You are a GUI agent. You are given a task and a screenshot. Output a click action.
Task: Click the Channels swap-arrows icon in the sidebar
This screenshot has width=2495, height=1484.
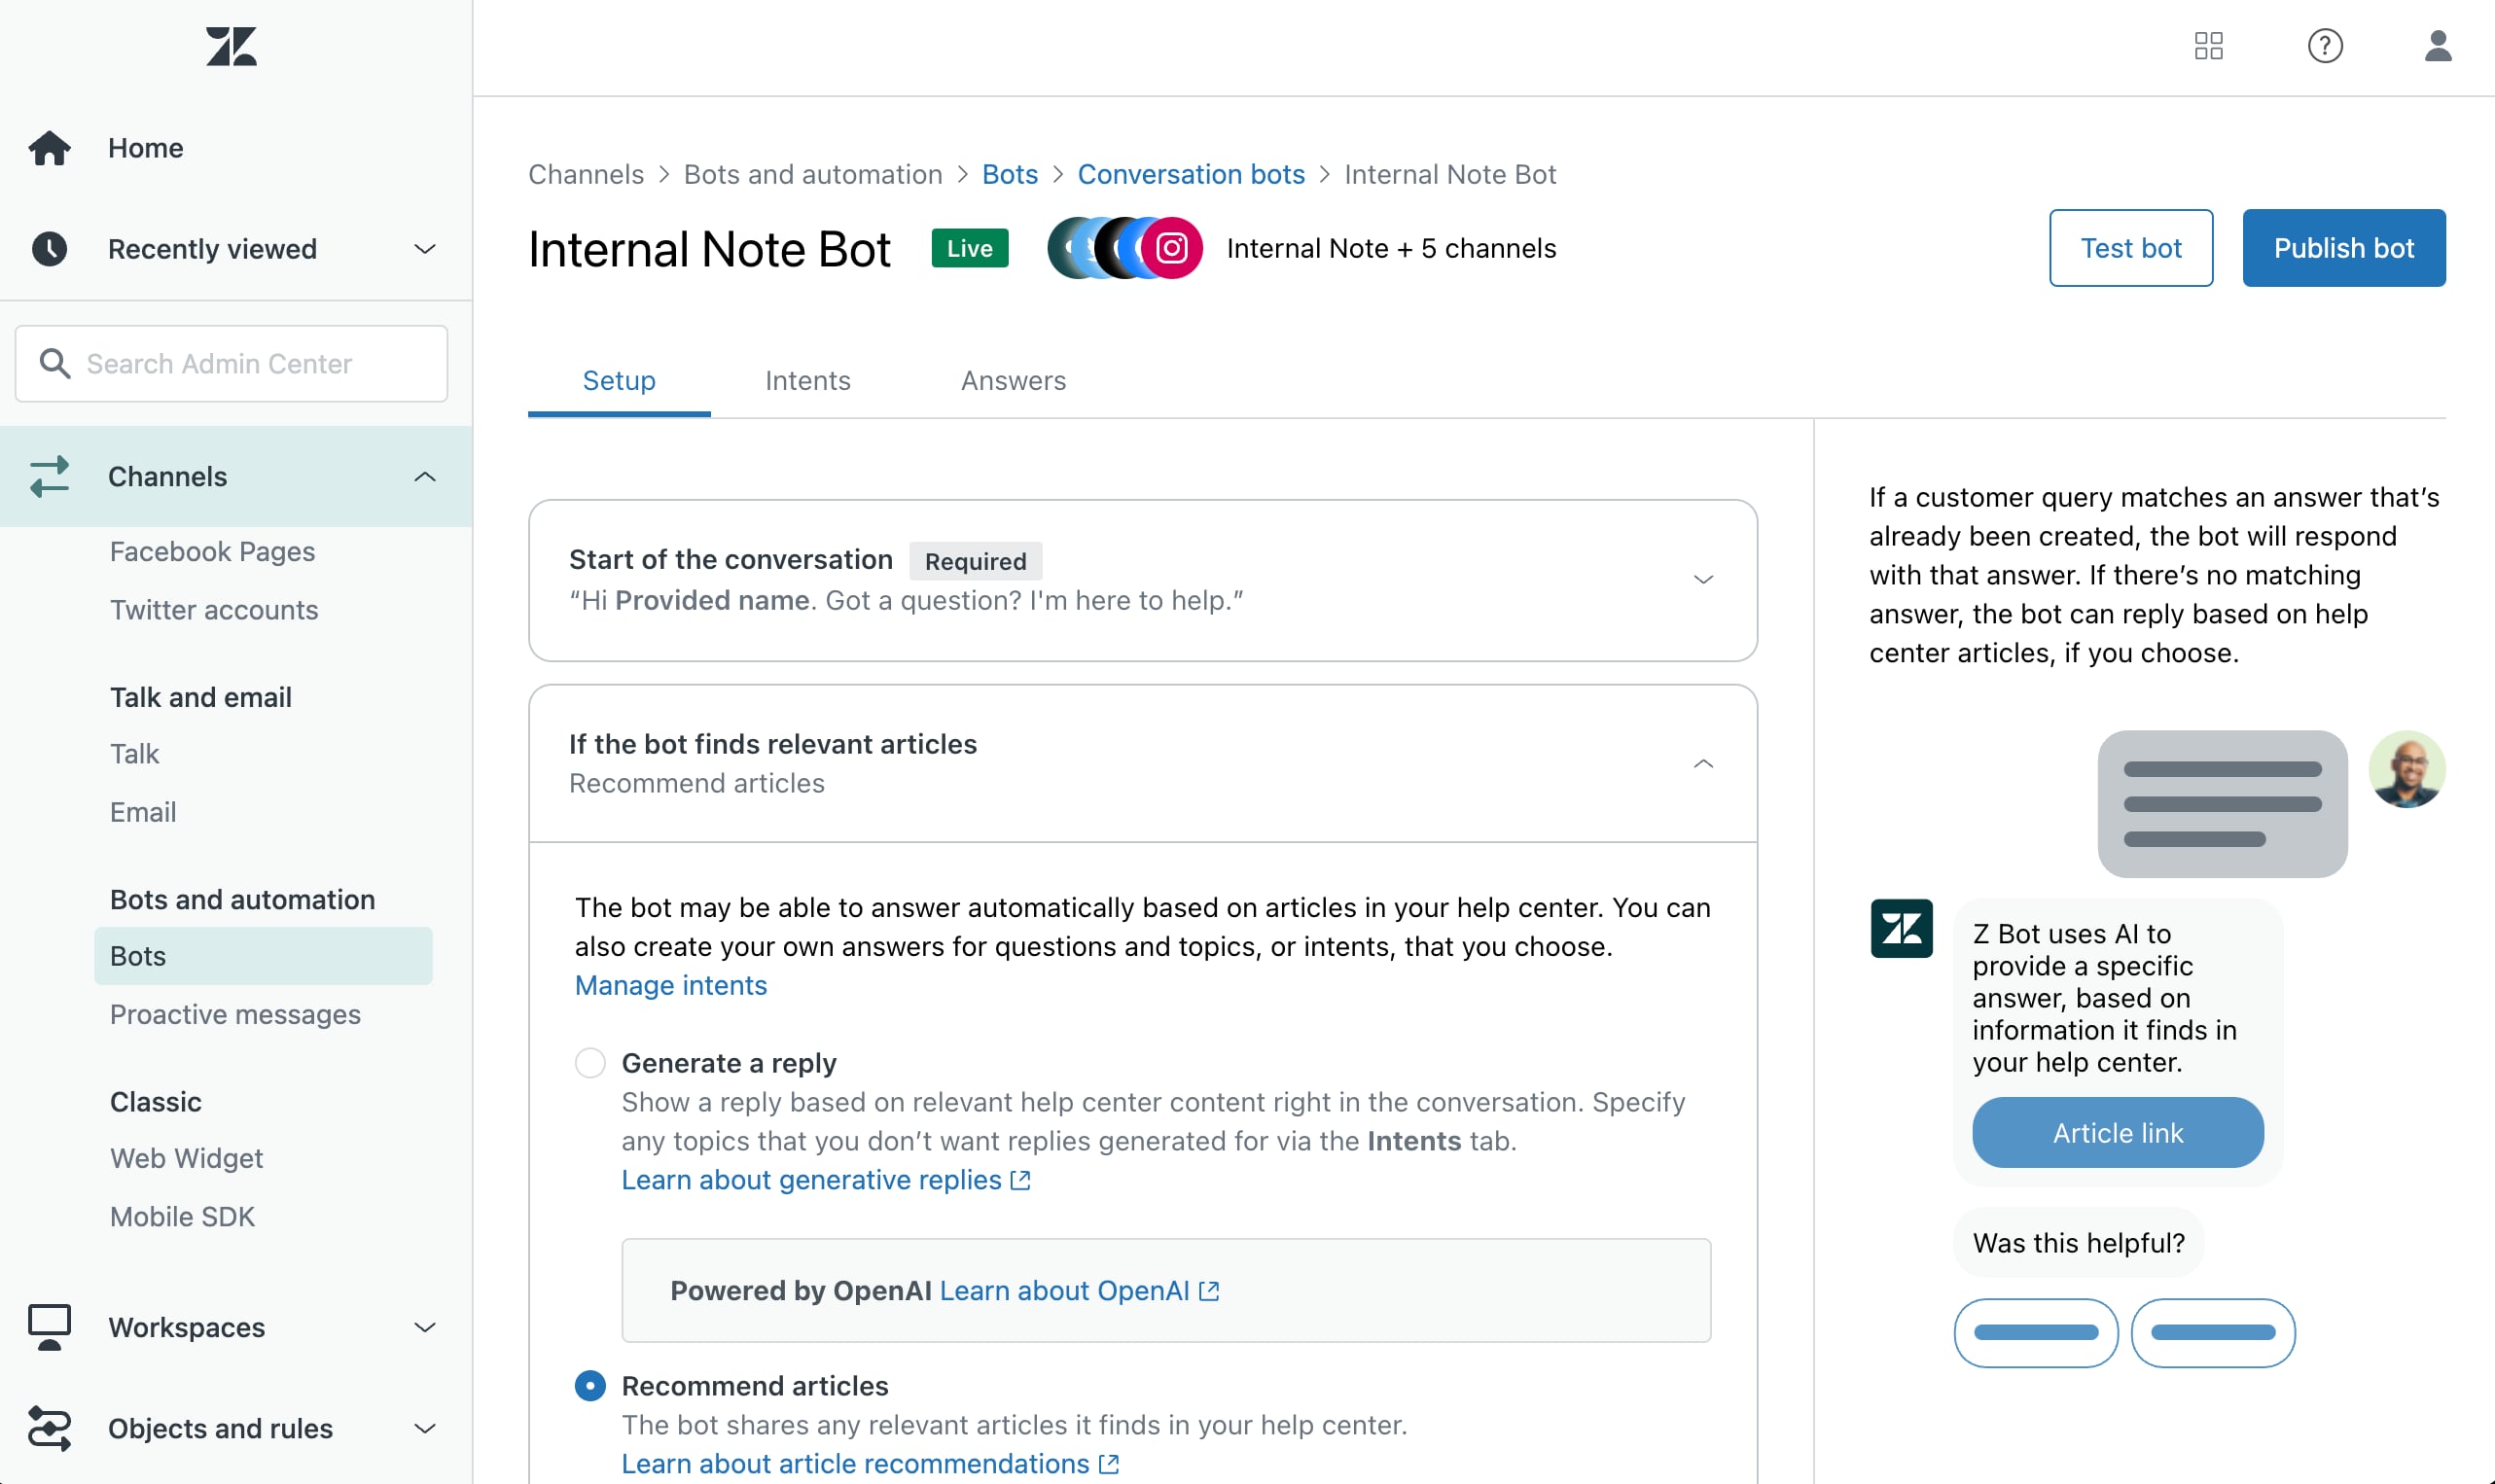click(x=50, y=477)
